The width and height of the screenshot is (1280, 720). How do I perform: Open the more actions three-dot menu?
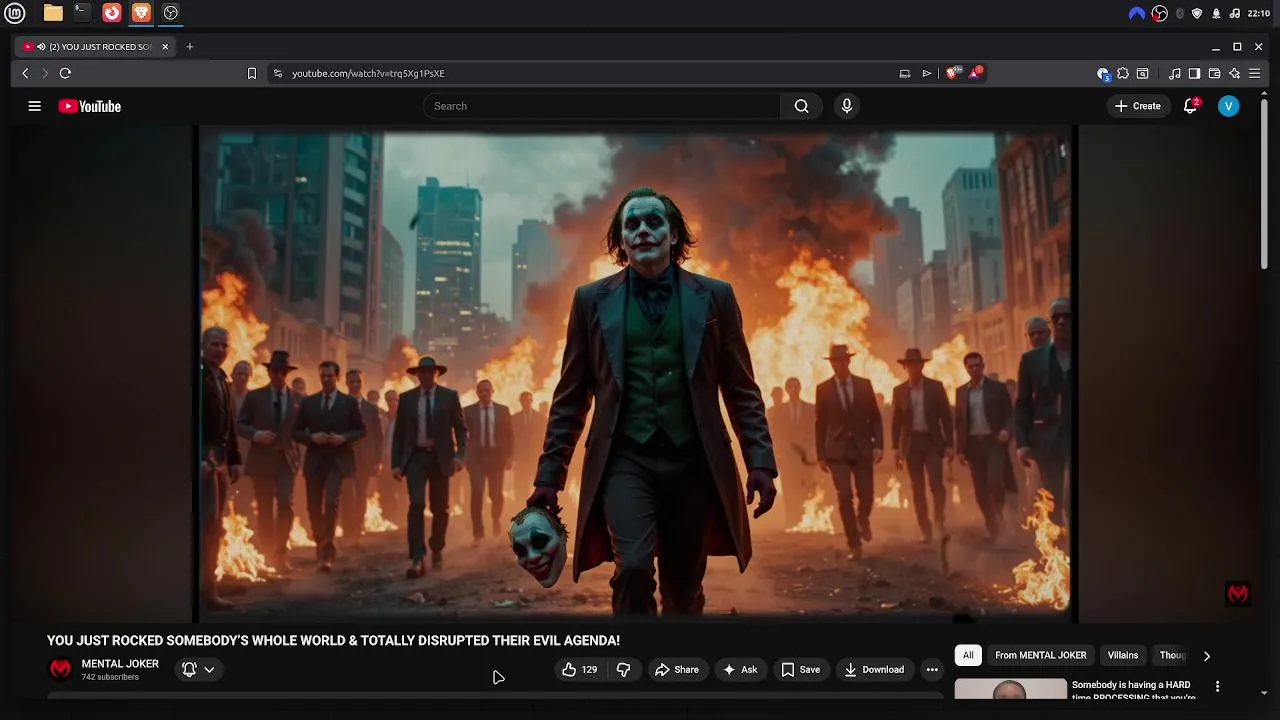click(932, 670)
